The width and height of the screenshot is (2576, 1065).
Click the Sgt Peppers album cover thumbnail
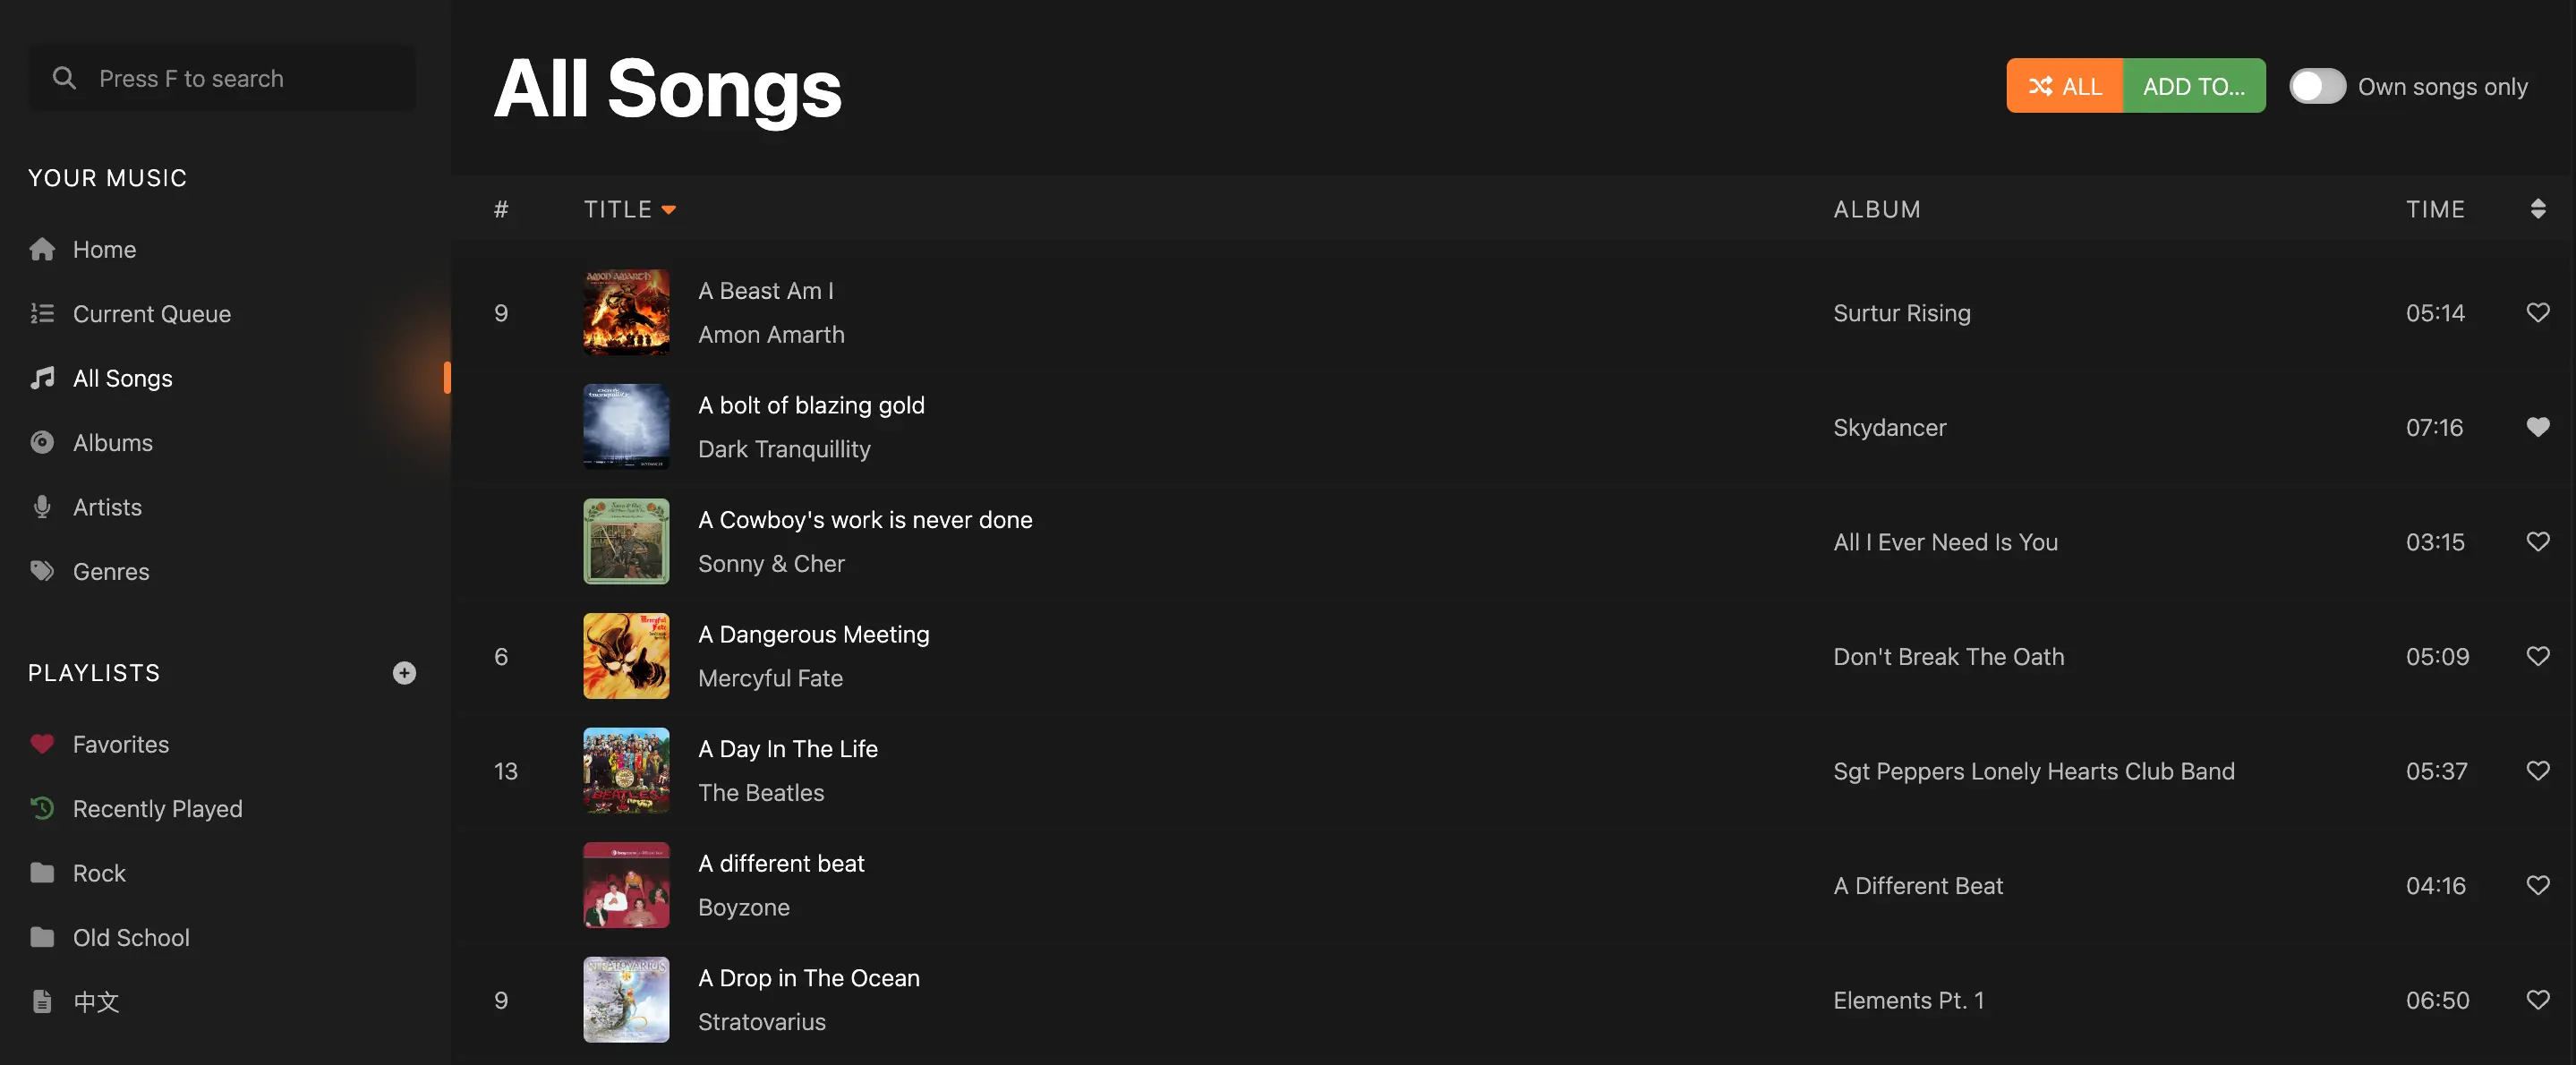626,771
